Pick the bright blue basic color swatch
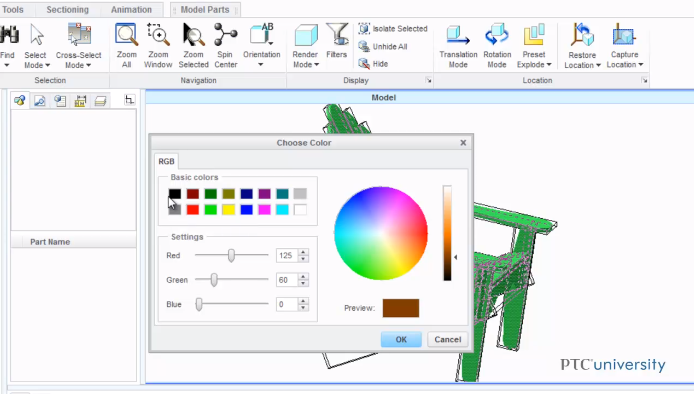This screenshot has height=394, width=694. [x=247, y=209]
